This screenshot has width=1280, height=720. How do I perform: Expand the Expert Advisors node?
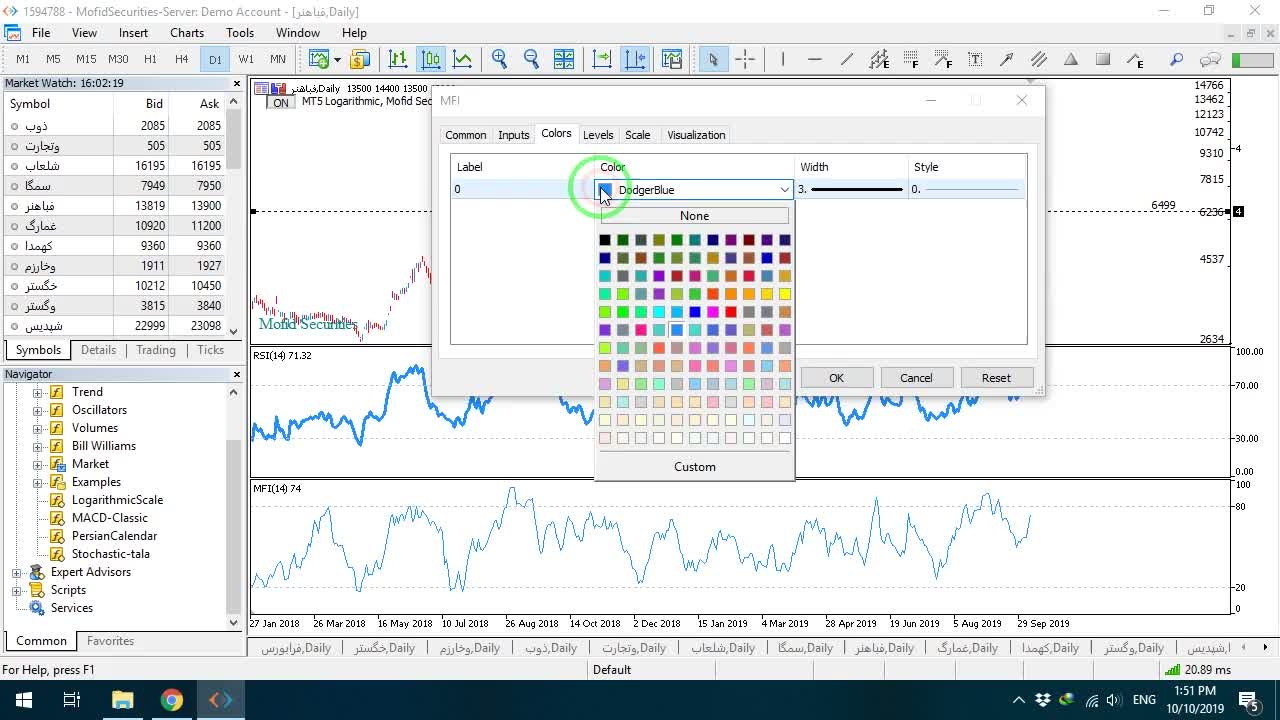pyautogui.click(x=17, y=572)
